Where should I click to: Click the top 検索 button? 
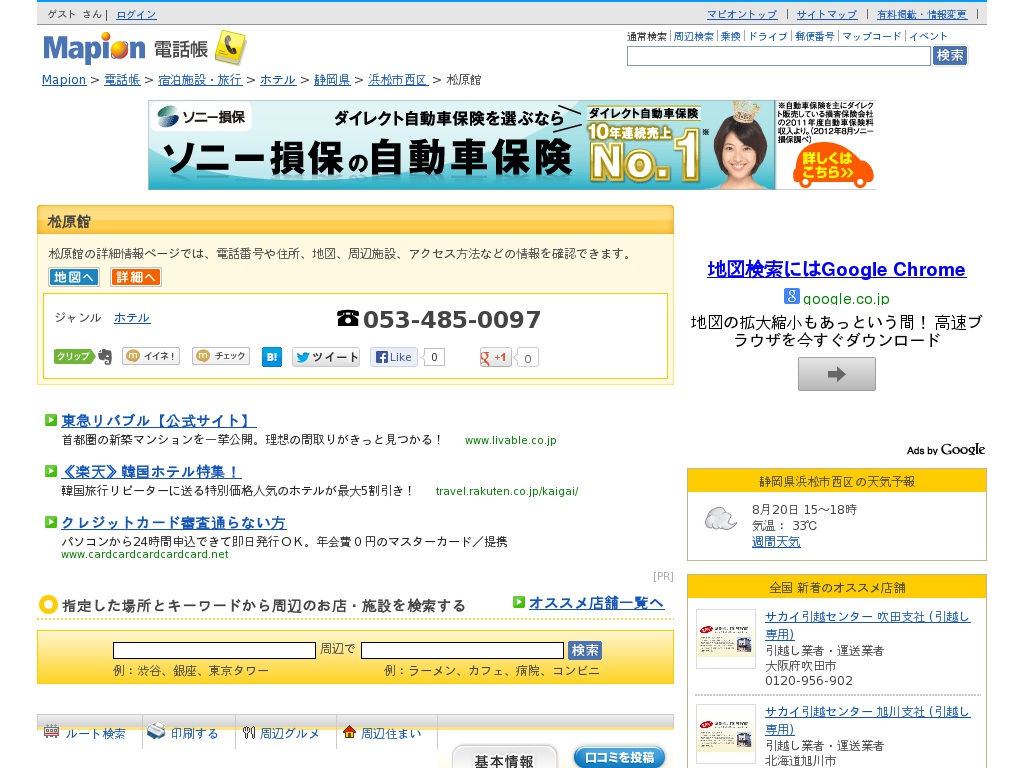[950, 56]
